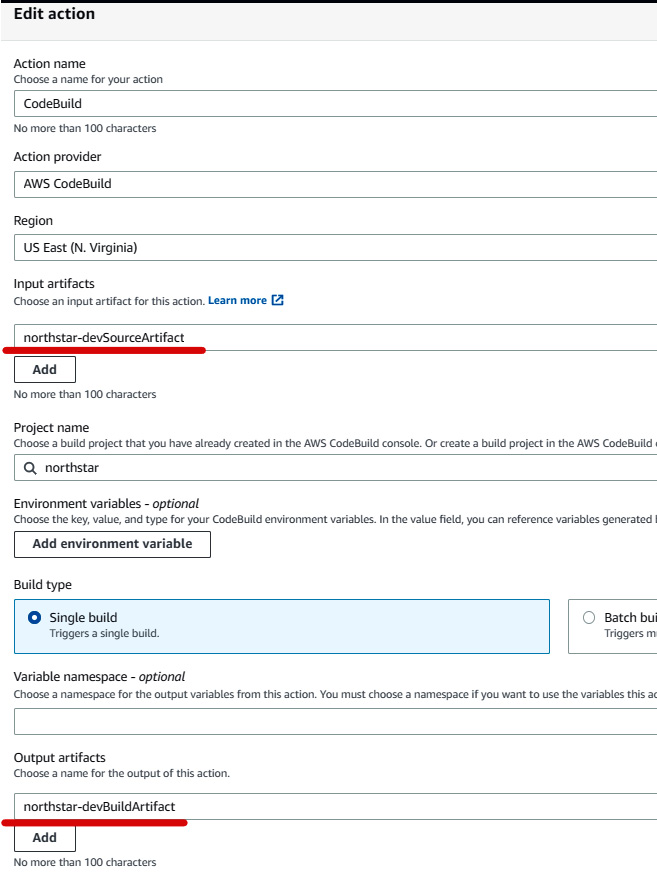The image size is (657, 888).
Task: Click the 'Edit action' heading text
Action: [x=54, y=14]
